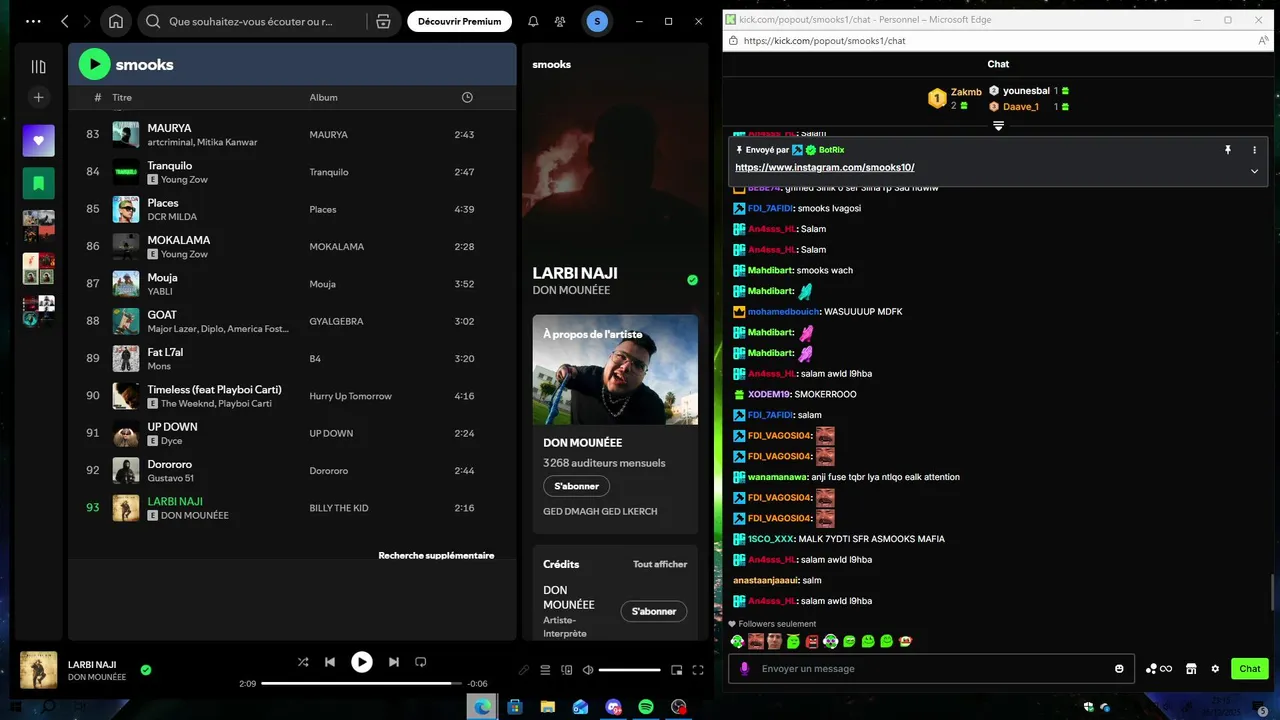The image size is (1280, 720).
Task: Click S'abonner under DON MOUNÉEE monthly listeners
Action: (576, 486)
